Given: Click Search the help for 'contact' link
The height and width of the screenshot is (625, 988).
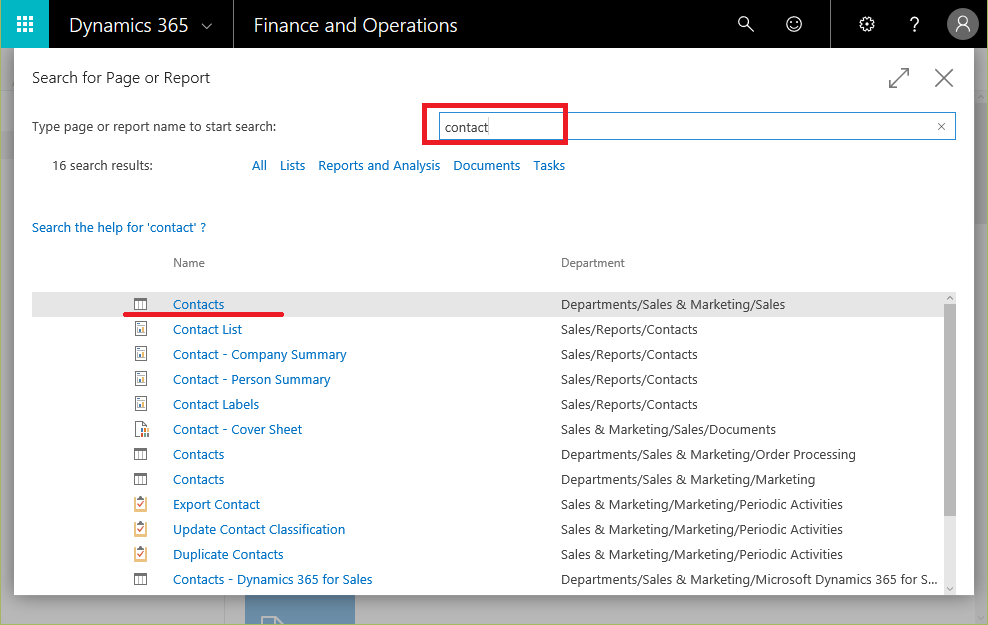Looking at the screenshot, I should [x=119, y=227].
